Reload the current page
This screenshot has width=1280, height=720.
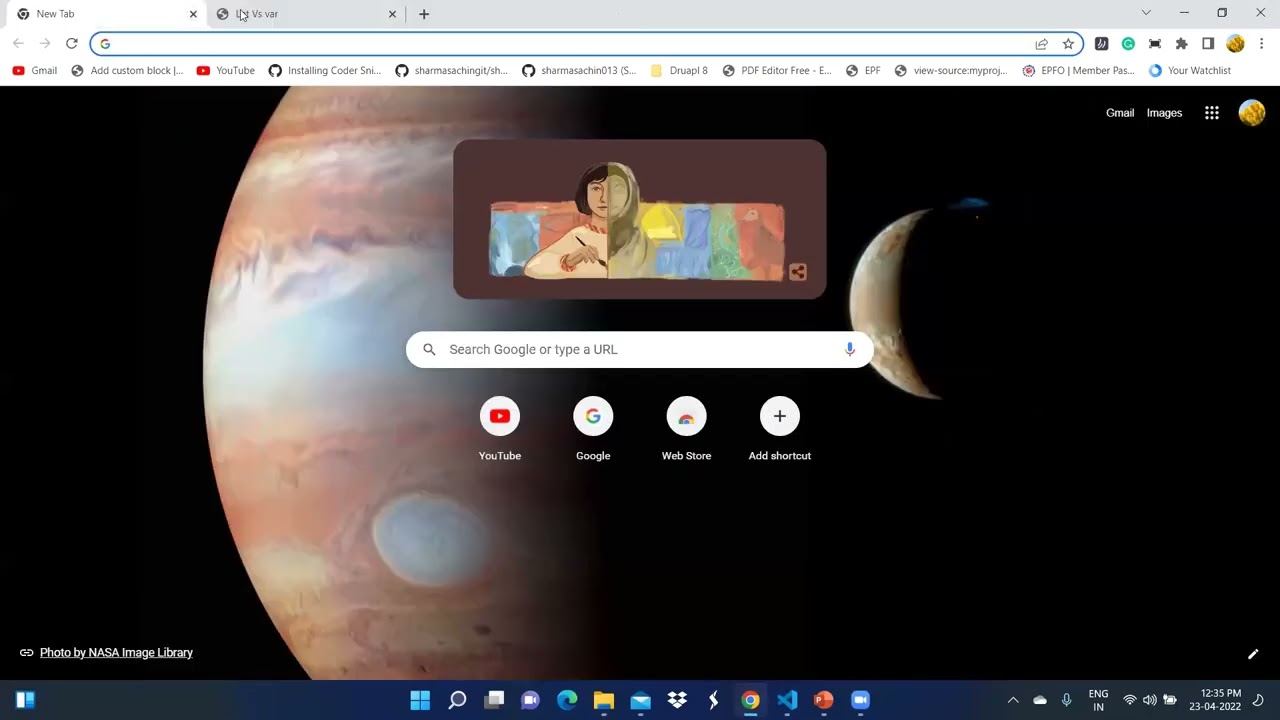coord(71,44)
